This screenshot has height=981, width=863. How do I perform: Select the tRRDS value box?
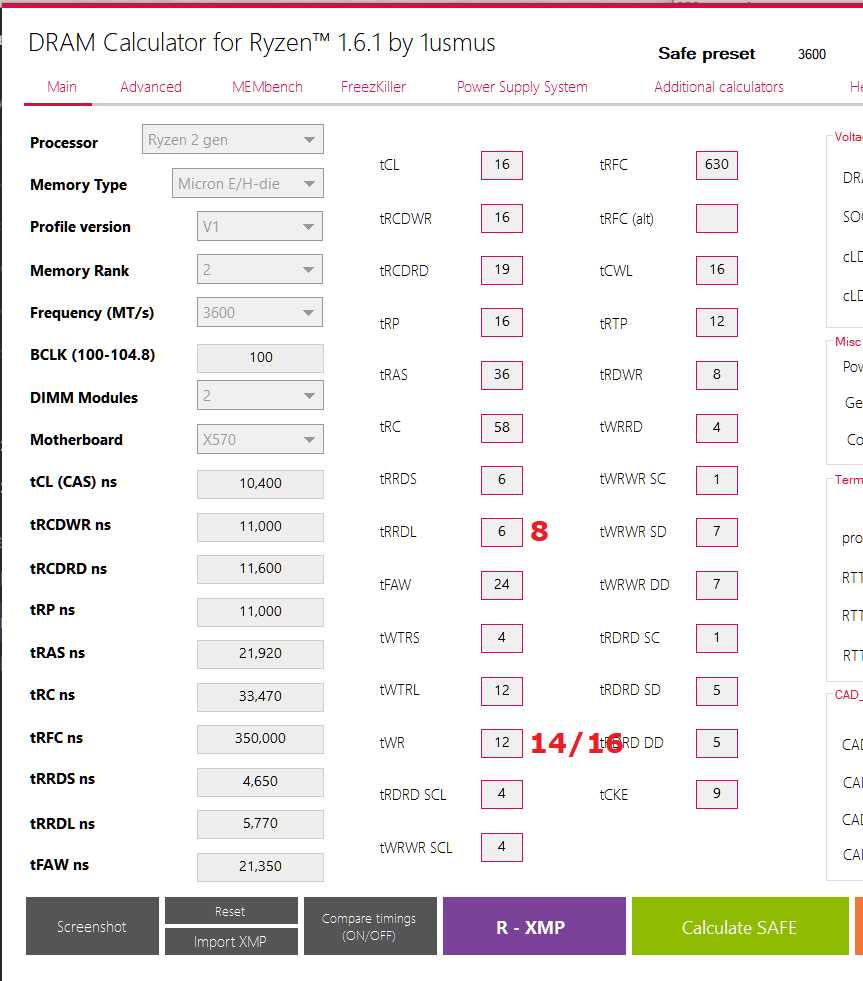(x=502, y=480)
